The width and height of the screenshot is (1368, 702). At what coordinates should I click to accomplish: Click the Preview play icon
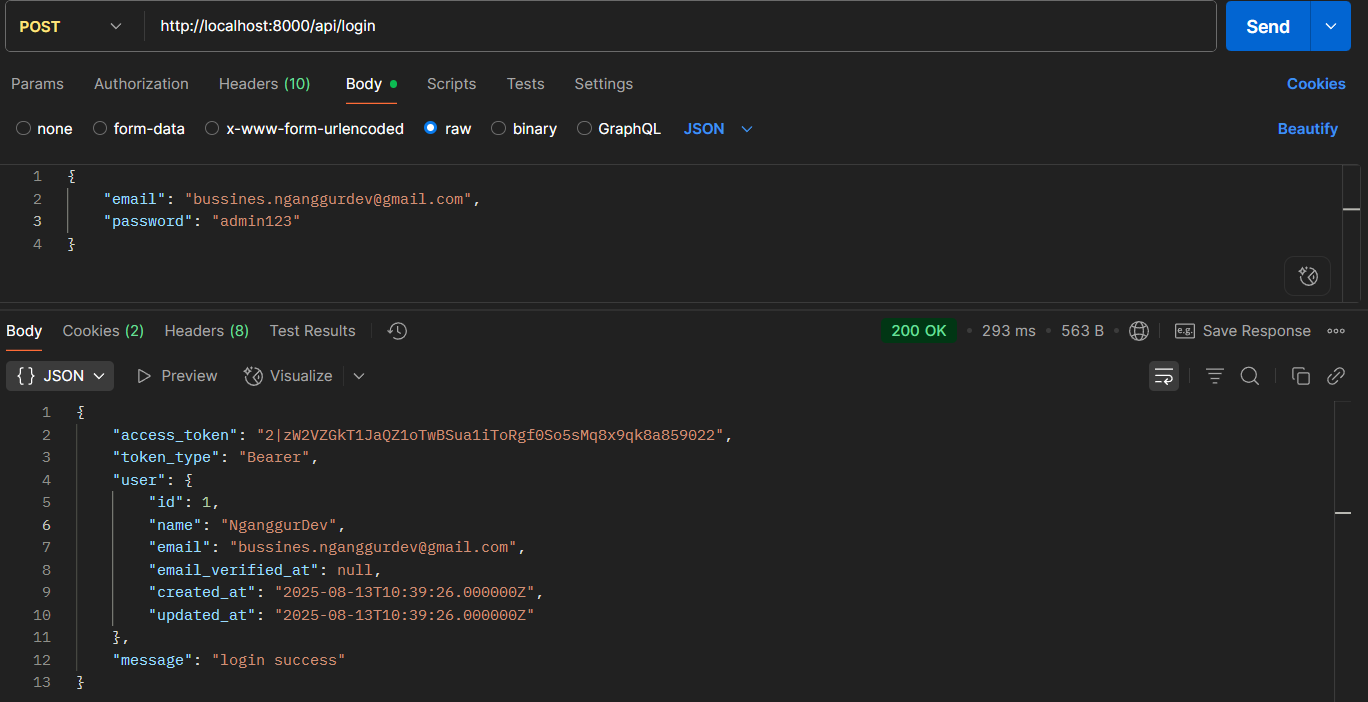(x=144, y=376)
